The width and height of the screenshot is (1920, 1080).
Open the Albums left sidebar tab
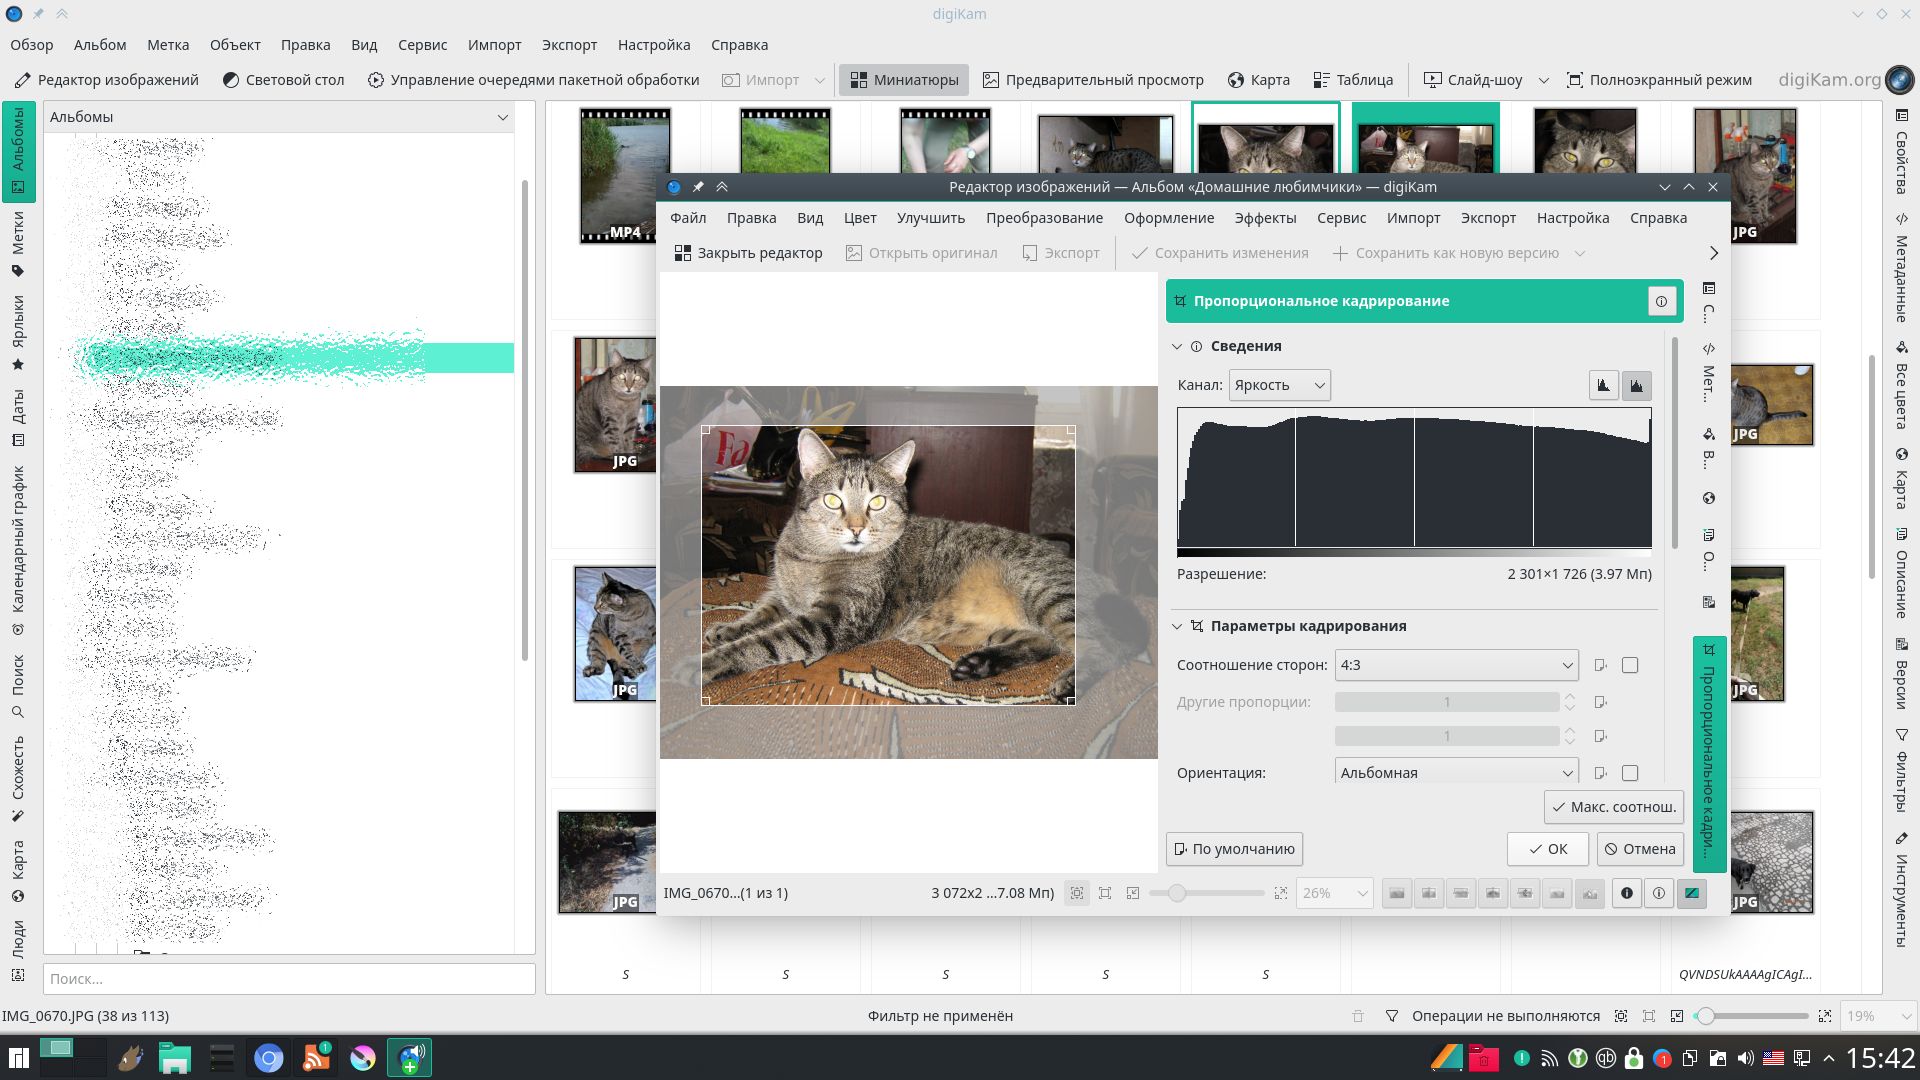[x=18, y=151]
